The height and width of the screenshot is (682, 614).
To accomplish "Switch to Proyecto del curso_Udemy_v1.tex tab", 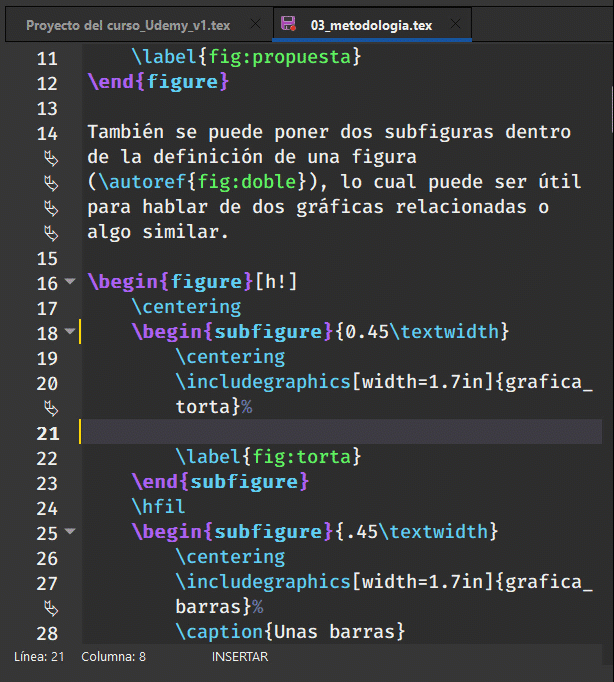I will pos(132,25).
